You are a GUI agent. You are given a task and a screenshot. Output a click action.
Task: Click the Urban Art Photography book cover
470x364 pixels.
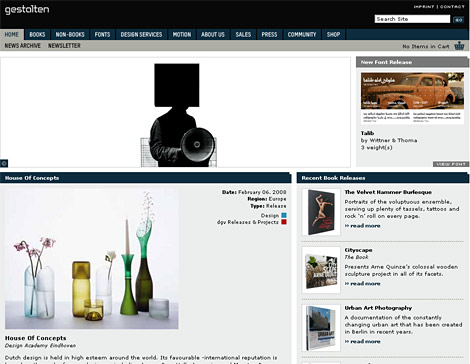pos(321,328)
